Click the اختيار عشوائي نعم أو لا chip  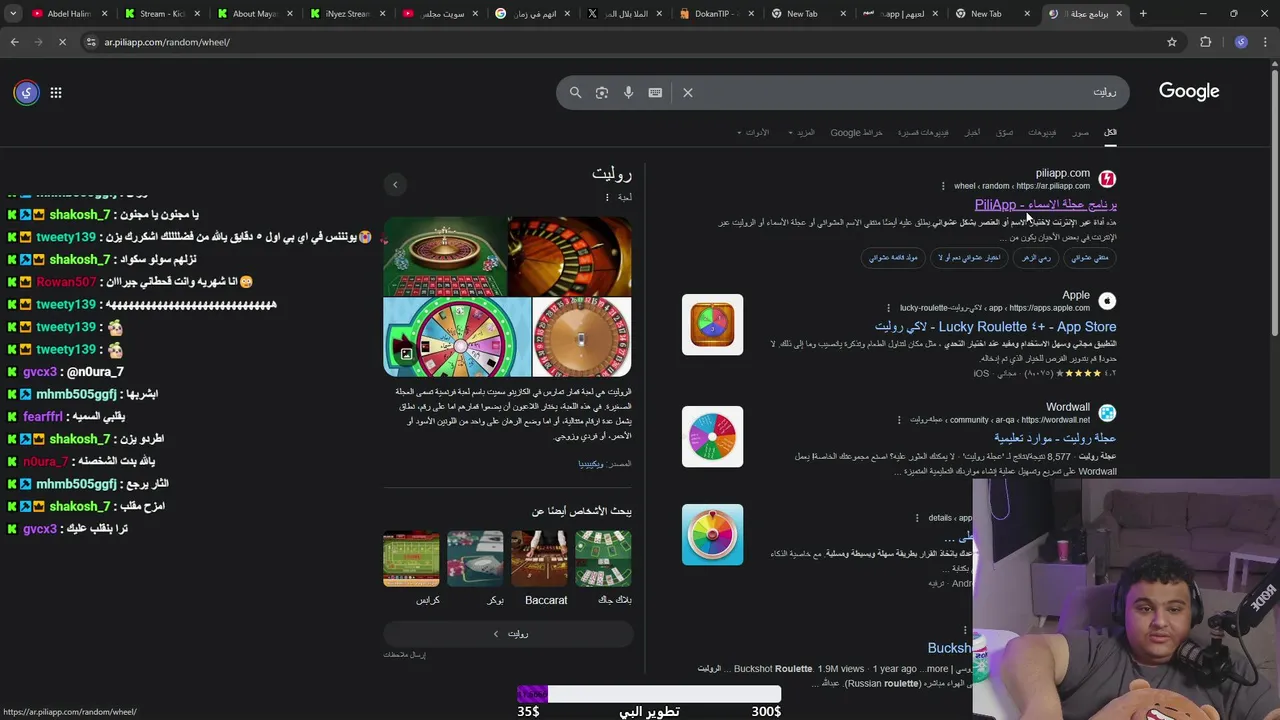(x=969, y=257)
